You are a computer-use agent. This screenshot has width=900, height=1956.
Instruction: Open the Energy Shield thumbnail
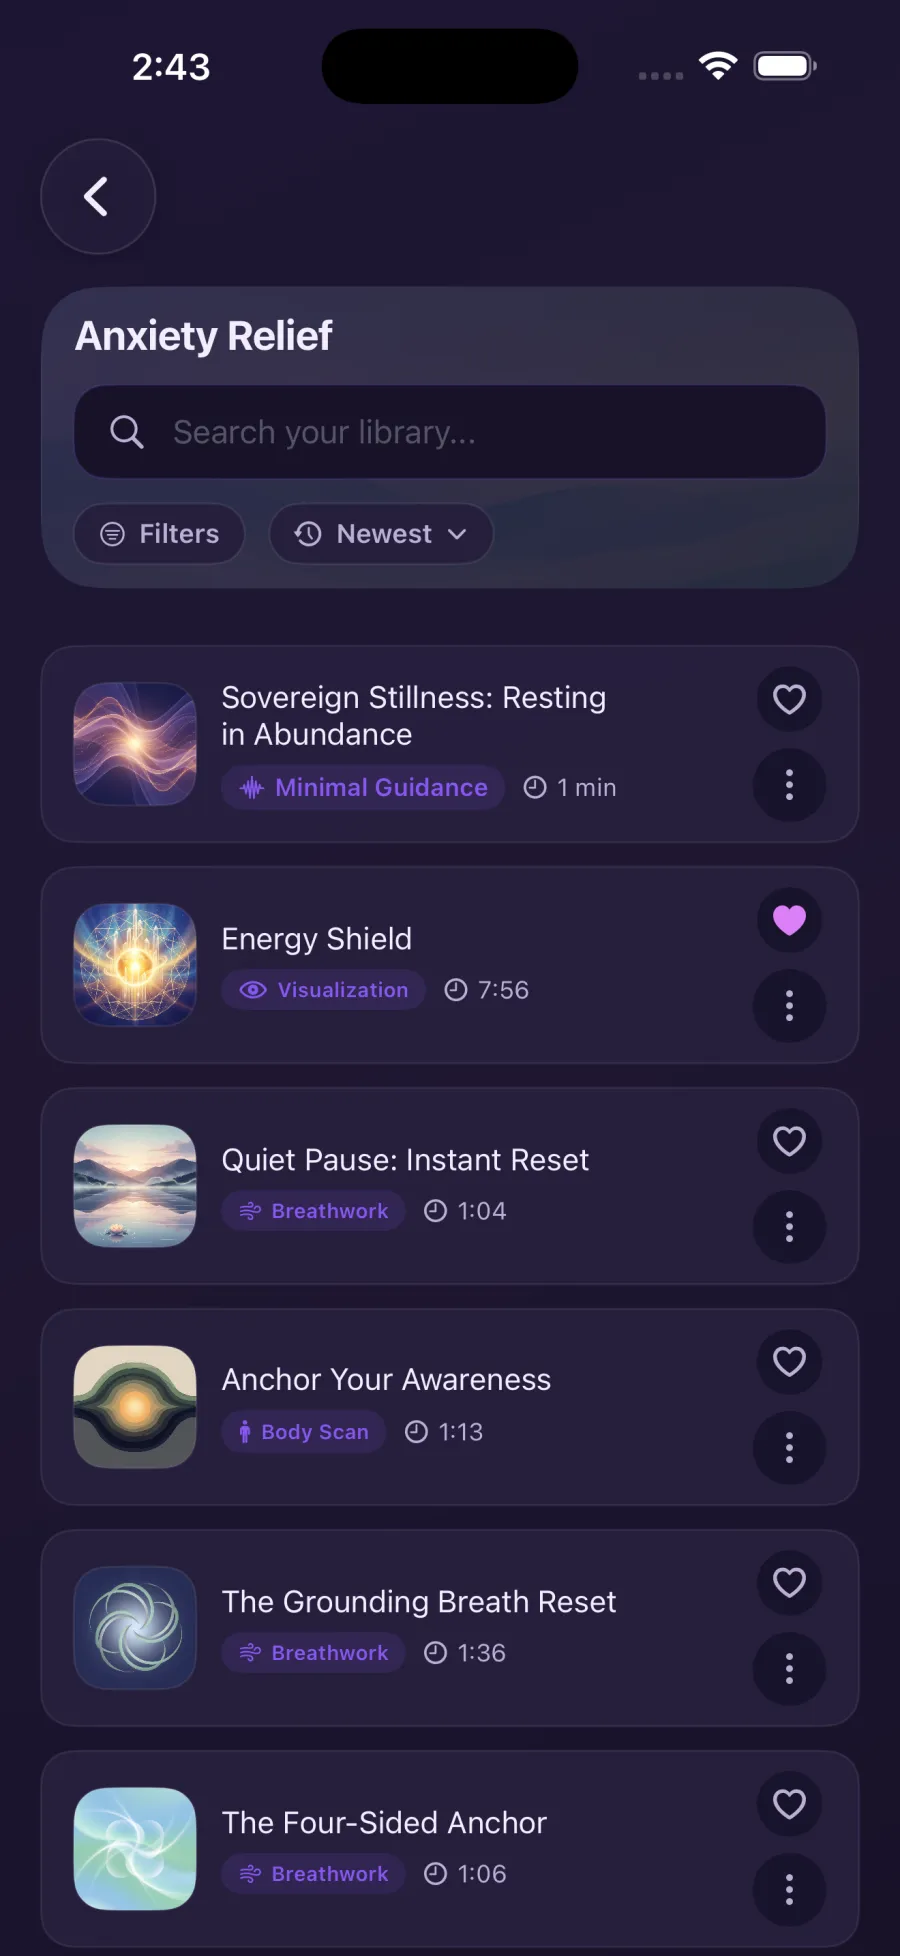pos(135,965)
